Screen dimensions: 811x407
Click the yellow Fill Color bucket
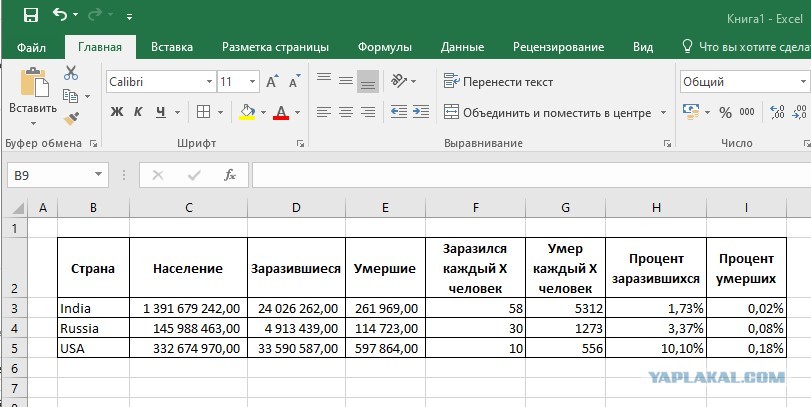point(247,112)
